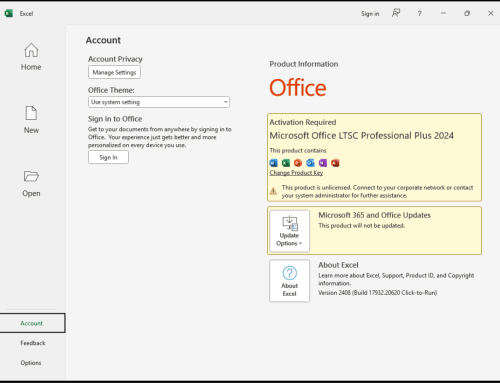Go to the Open files page

[x=31, y=183]
